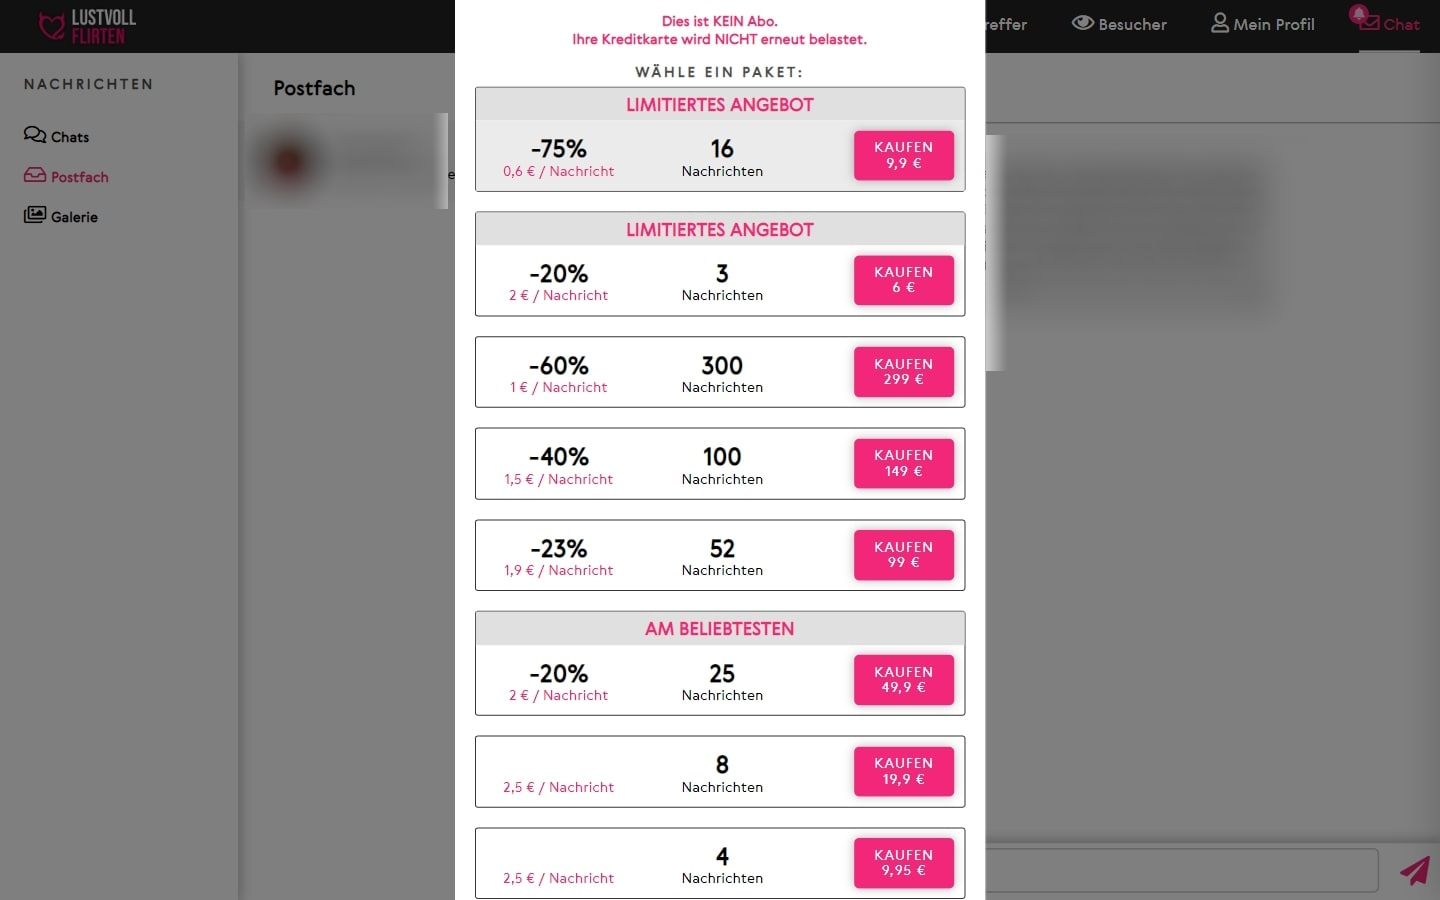Viewport: 1440px width, 900px height.
Task: Open Mein Profil via the person icon
Action: pyautogui.click(x=1218, y=22)
